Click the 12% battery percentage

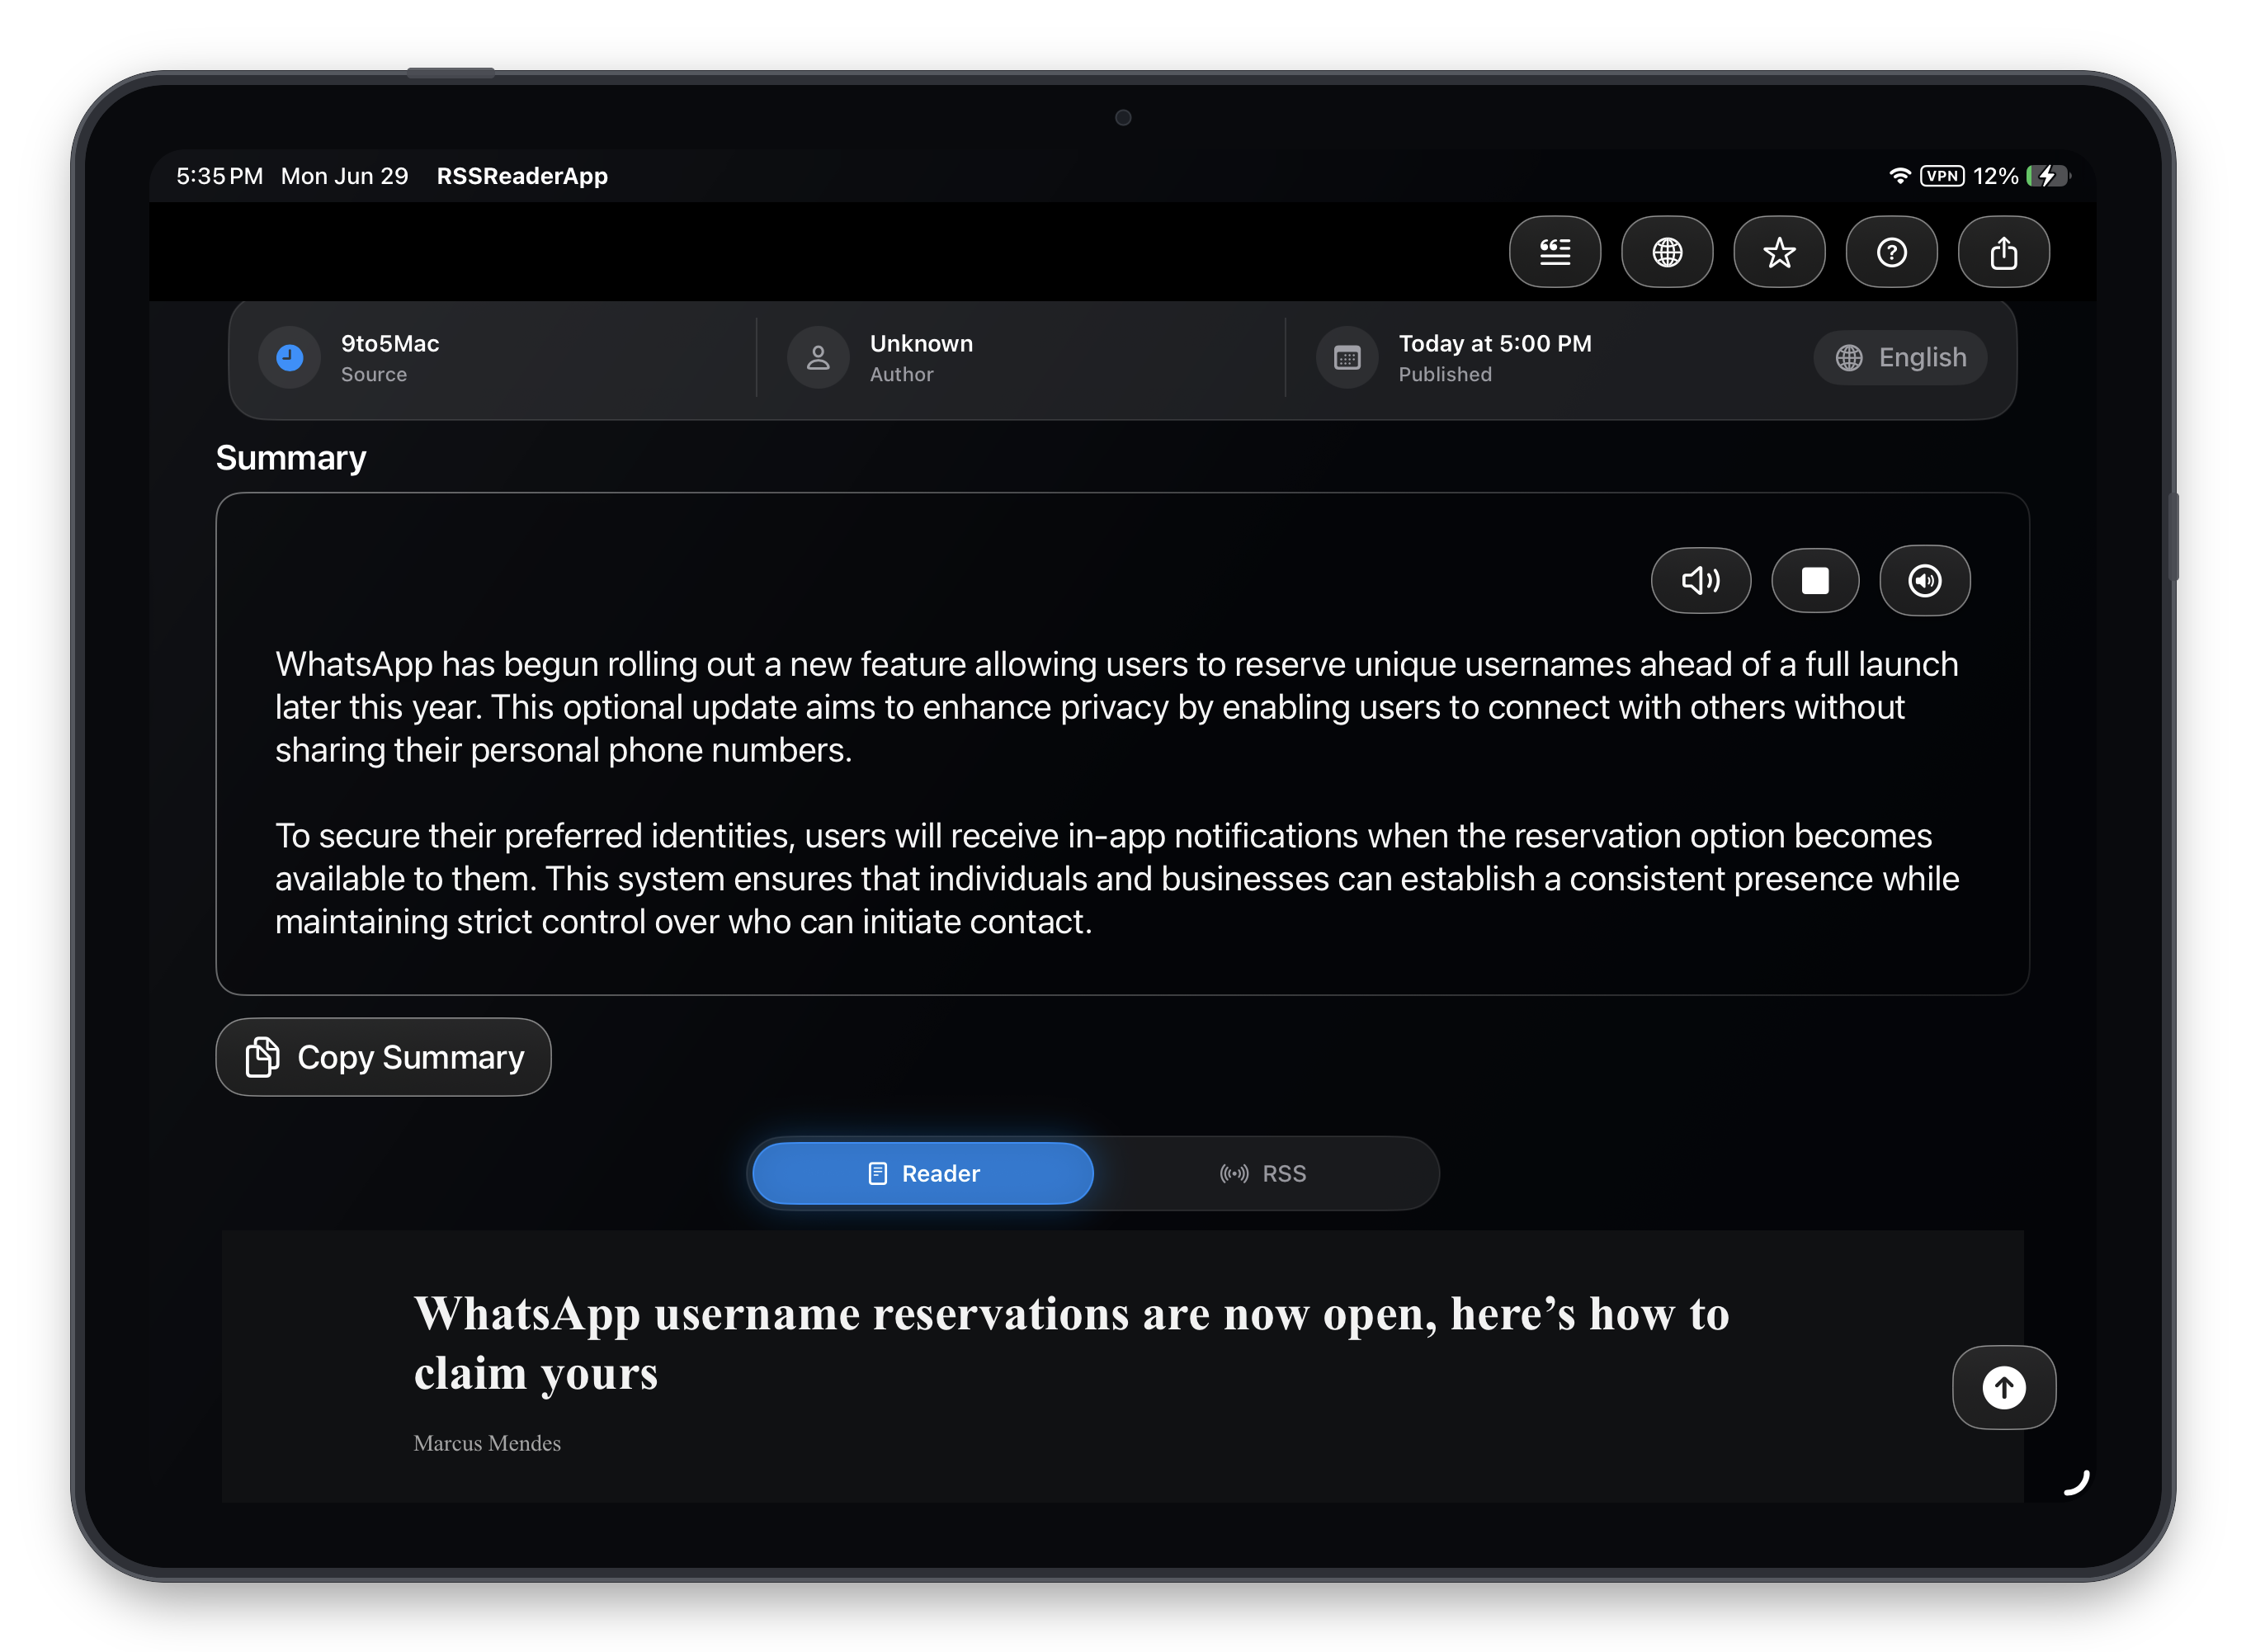[x=1995, y=176]
